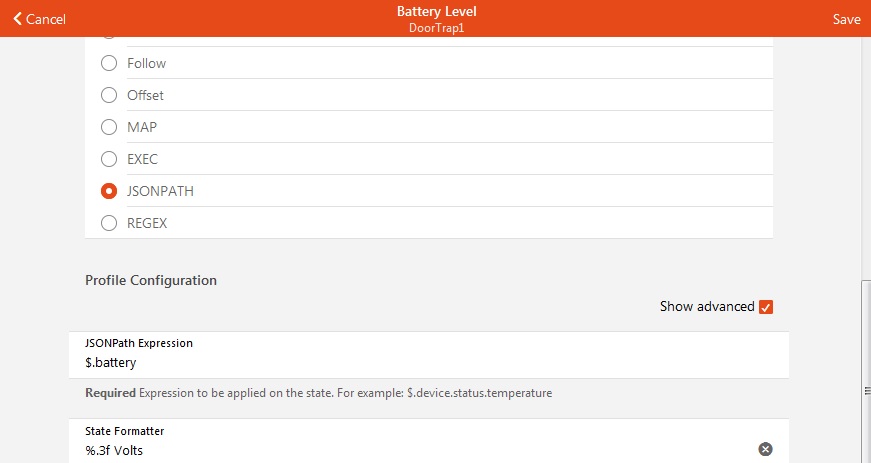Click the selected JSONPATH radio button

[x=109, y=191]
